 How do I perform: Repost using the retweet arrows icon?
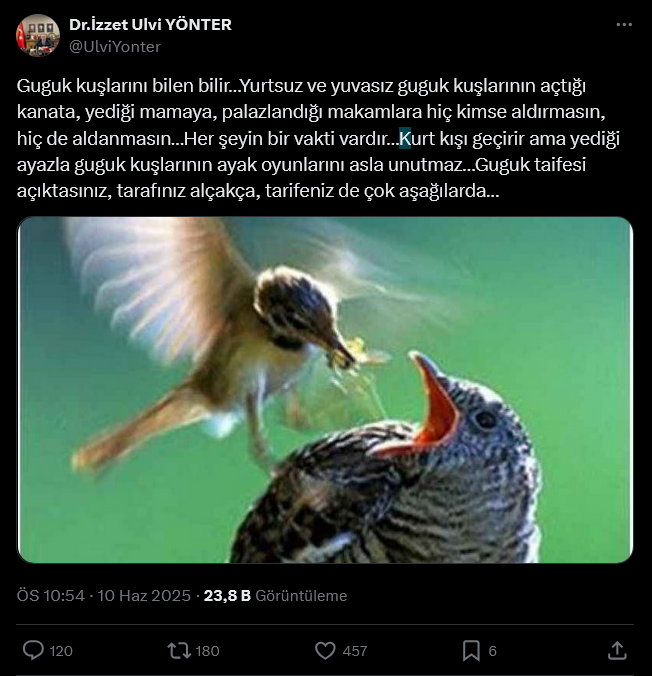[179, 651]
